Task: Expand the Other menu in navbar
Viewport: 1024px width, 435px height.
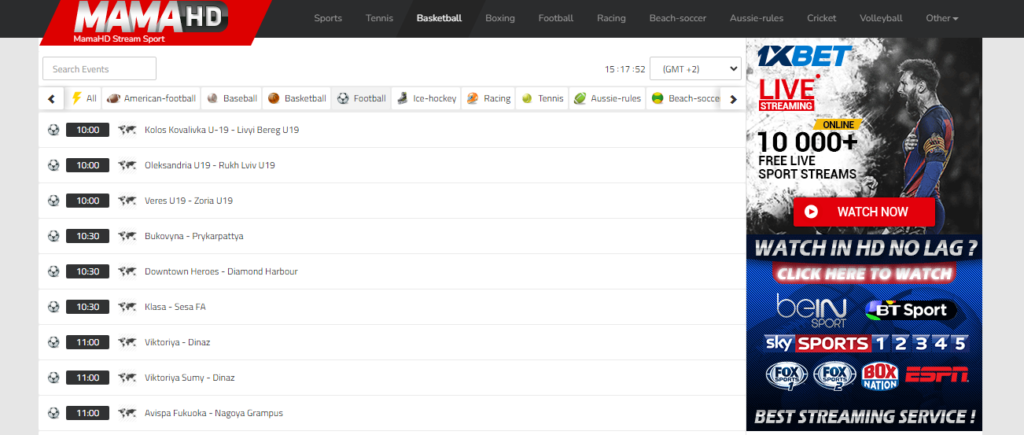Action: pyautogui.click(x=941, y=18)
